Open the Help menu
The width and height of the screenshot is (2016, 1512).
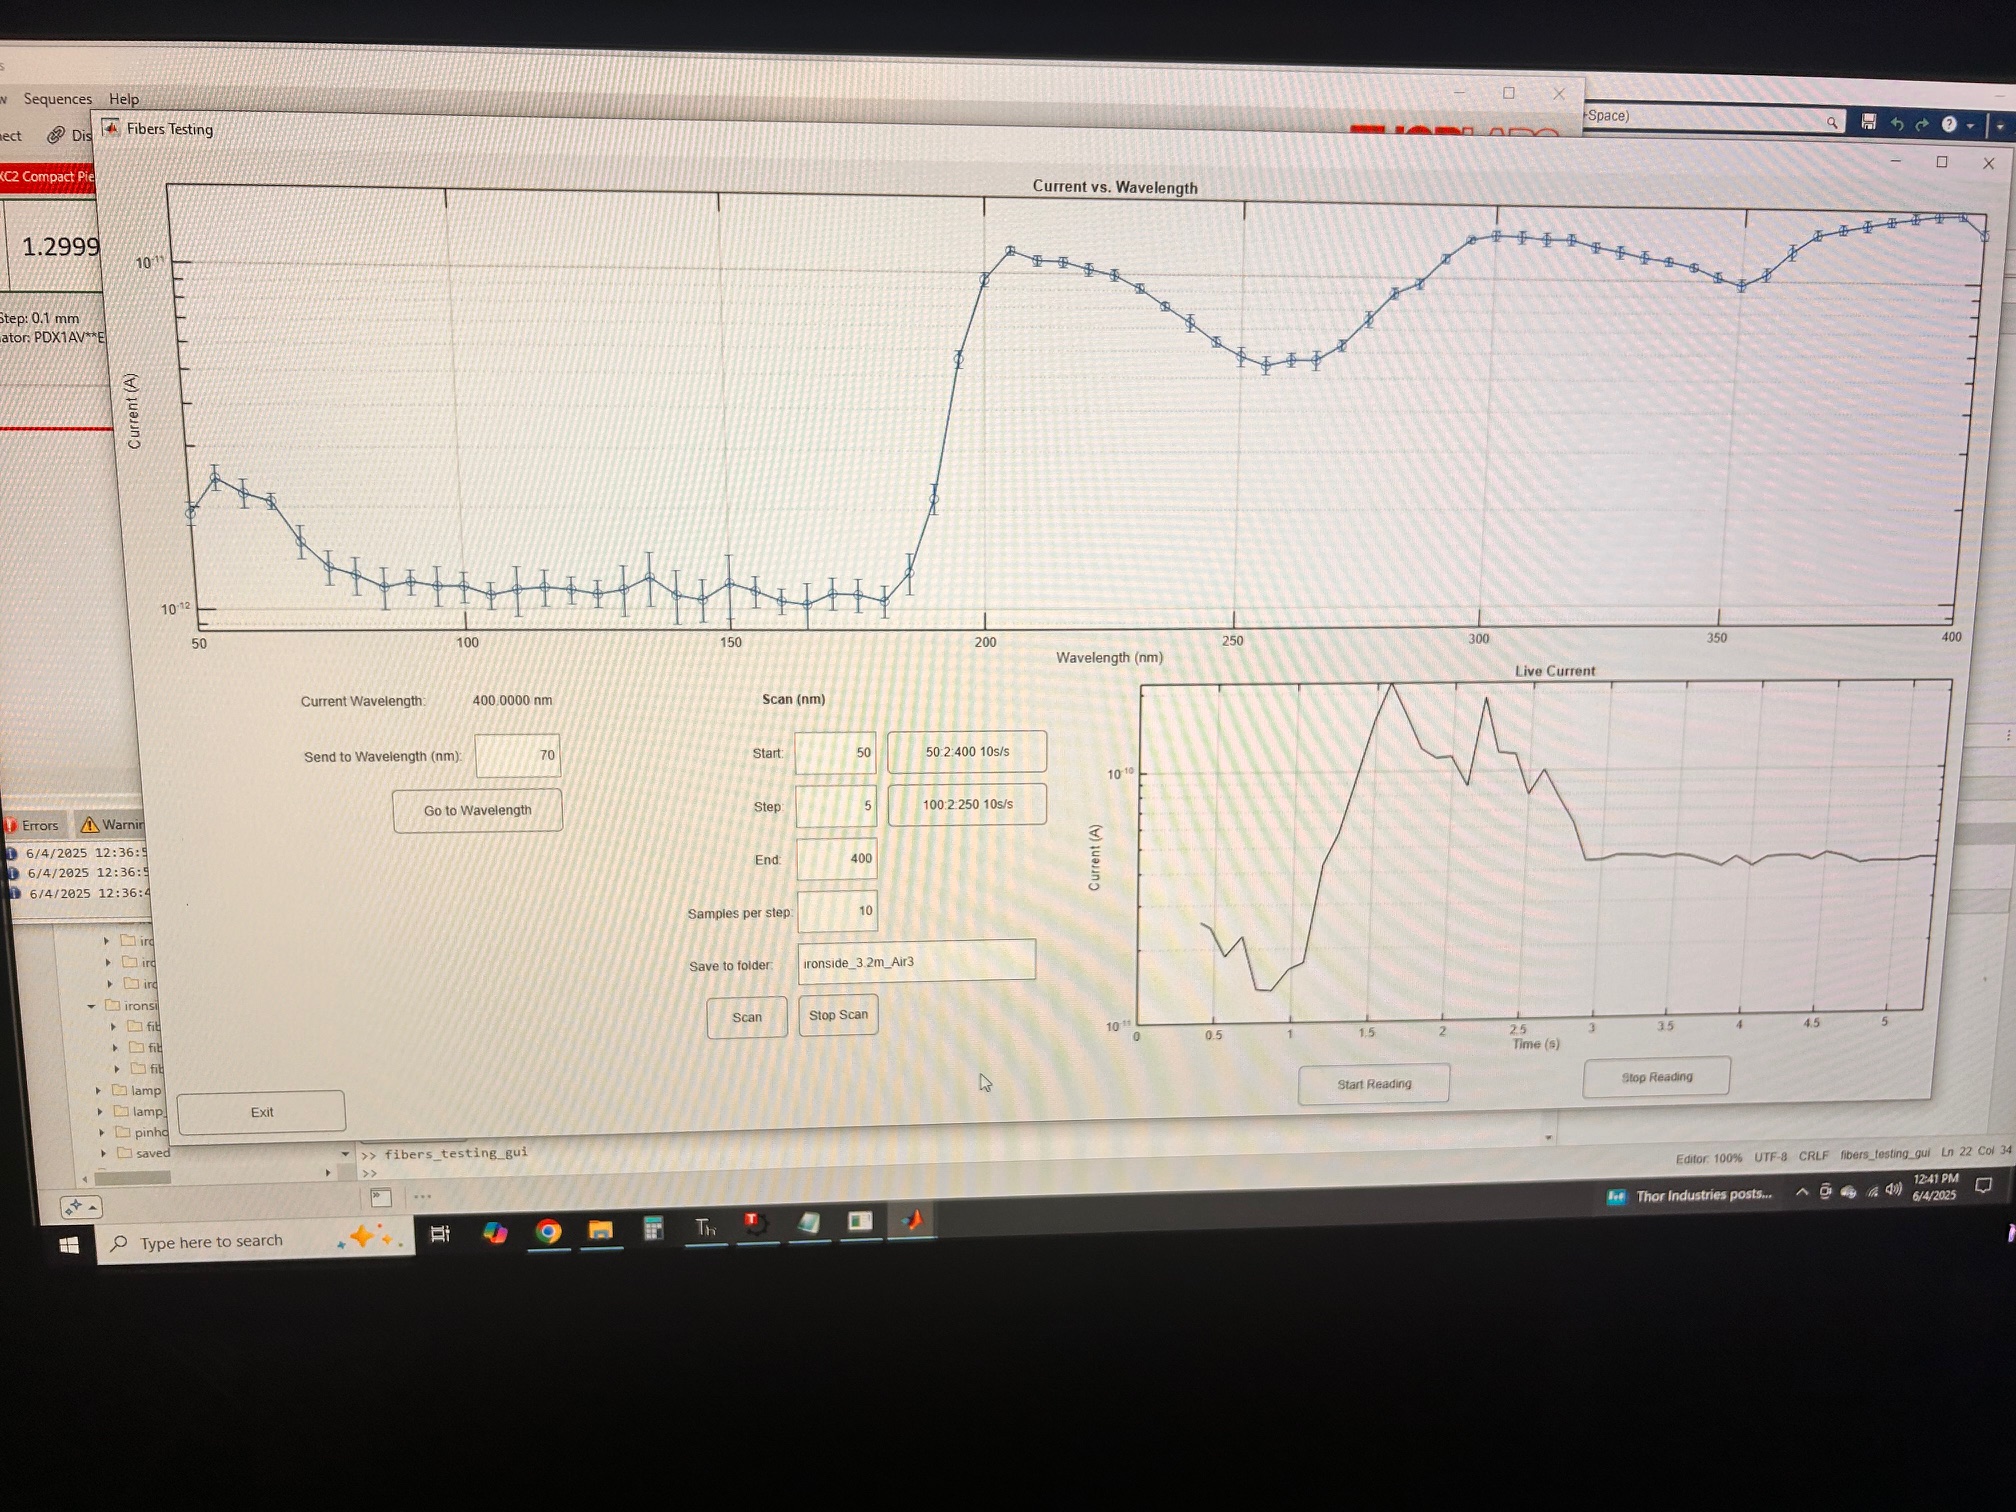124,99
